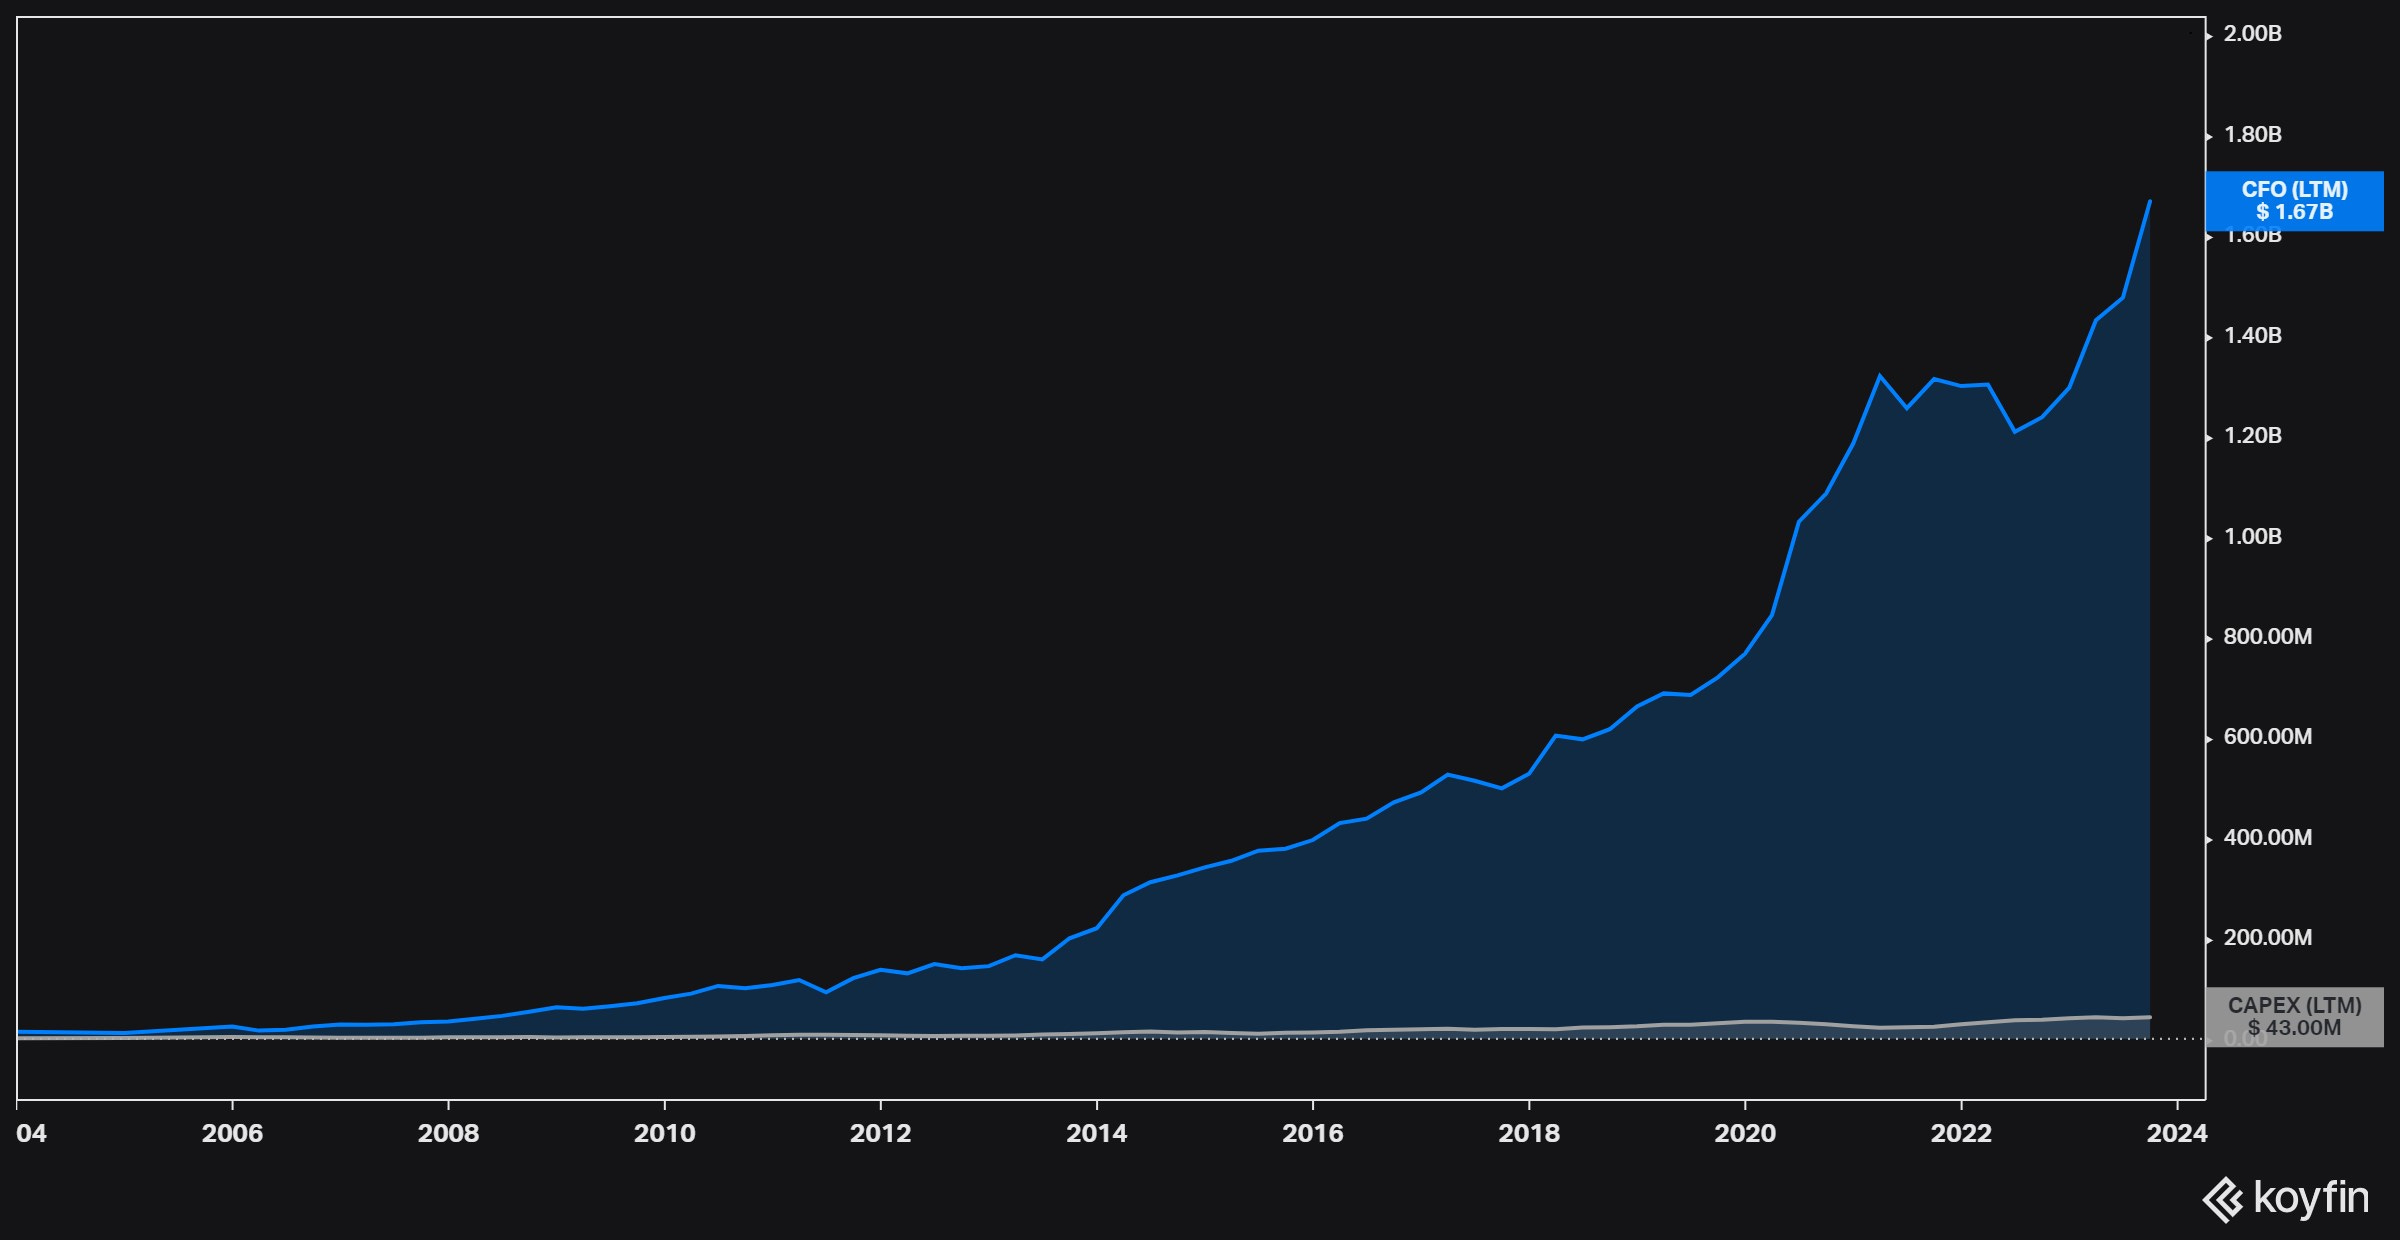This screenshot has width=2400, height=1240.
Task: Click the 2012 tick label on the x-axis
Action: click(x=880, y=1133)
